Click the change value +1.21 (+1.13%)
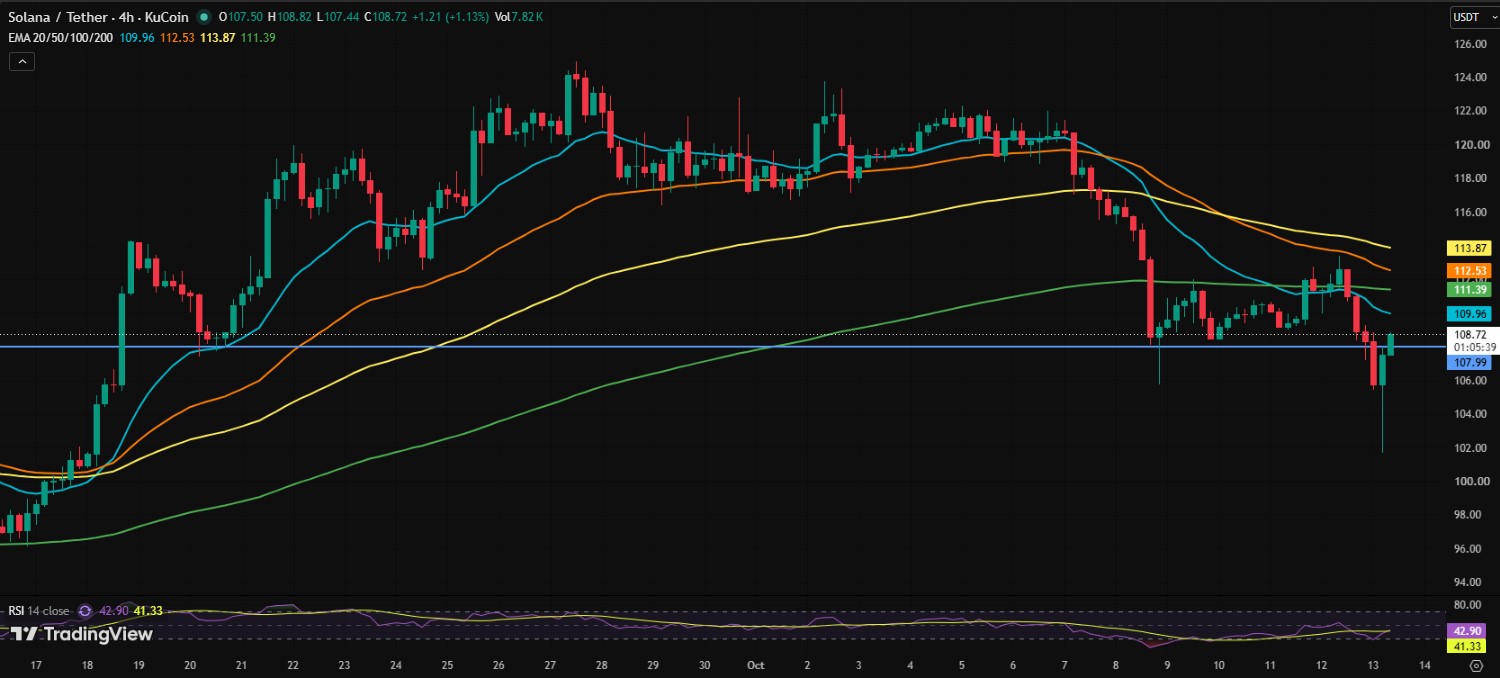 point(449,18)
